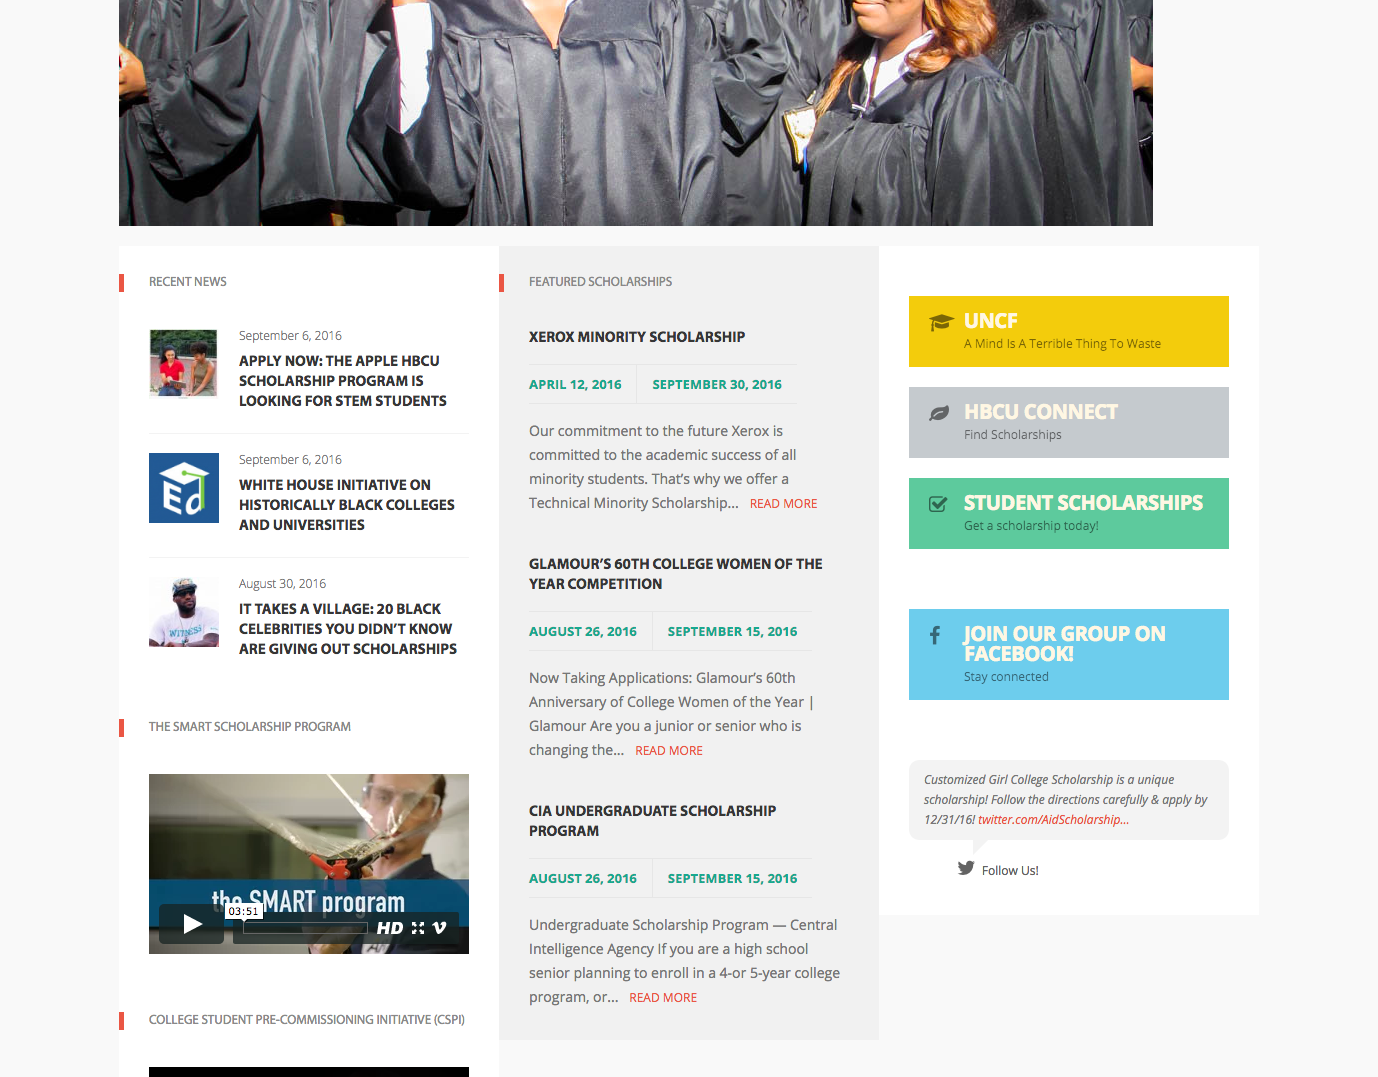Click the Apple HBCU article thumbnail of students
Image resolution: width=1378 pixels, height=1077 pixels.
[x=184, y=364]
